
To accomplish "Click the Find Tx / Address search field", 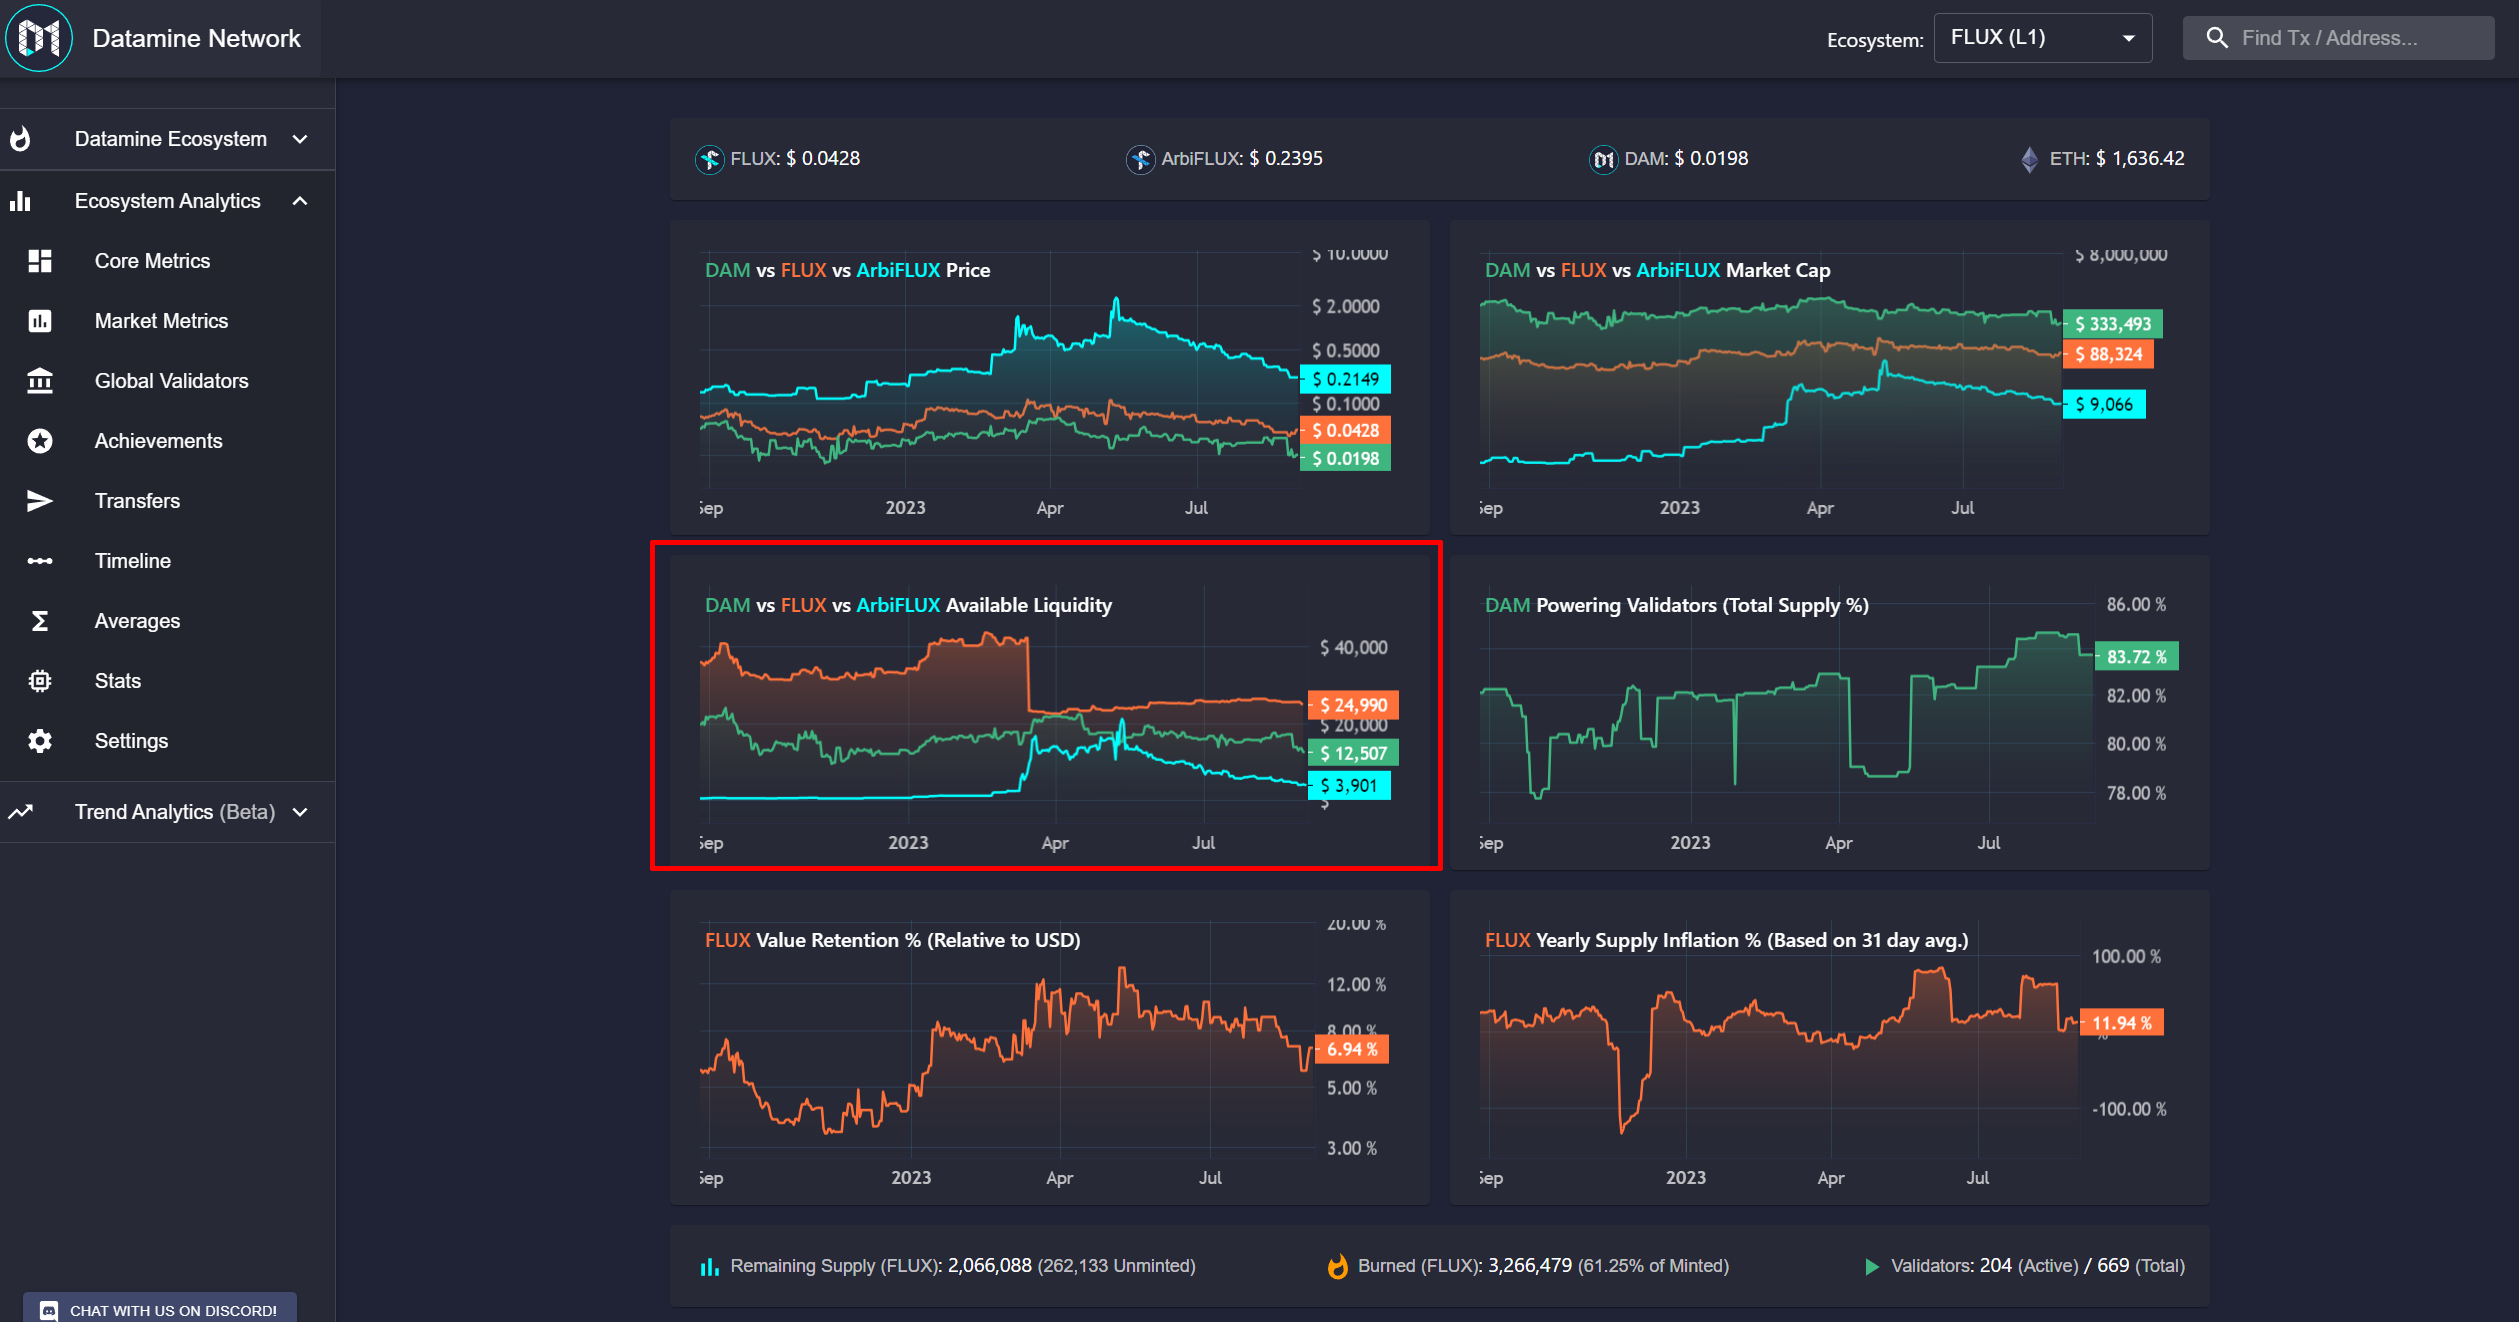I will pos(2338,38).
